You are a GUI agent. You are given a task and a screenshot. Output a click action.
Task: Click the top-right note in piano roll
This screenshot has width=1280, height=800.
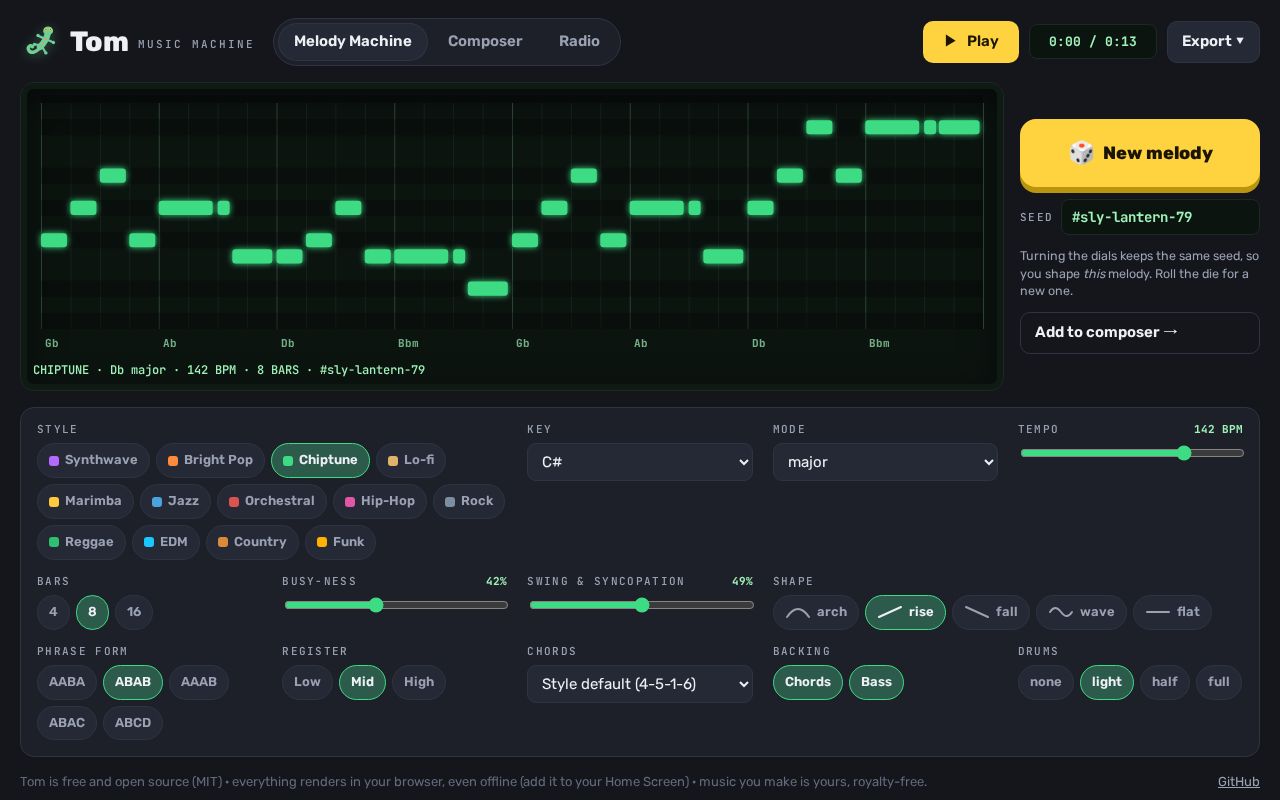959,127
